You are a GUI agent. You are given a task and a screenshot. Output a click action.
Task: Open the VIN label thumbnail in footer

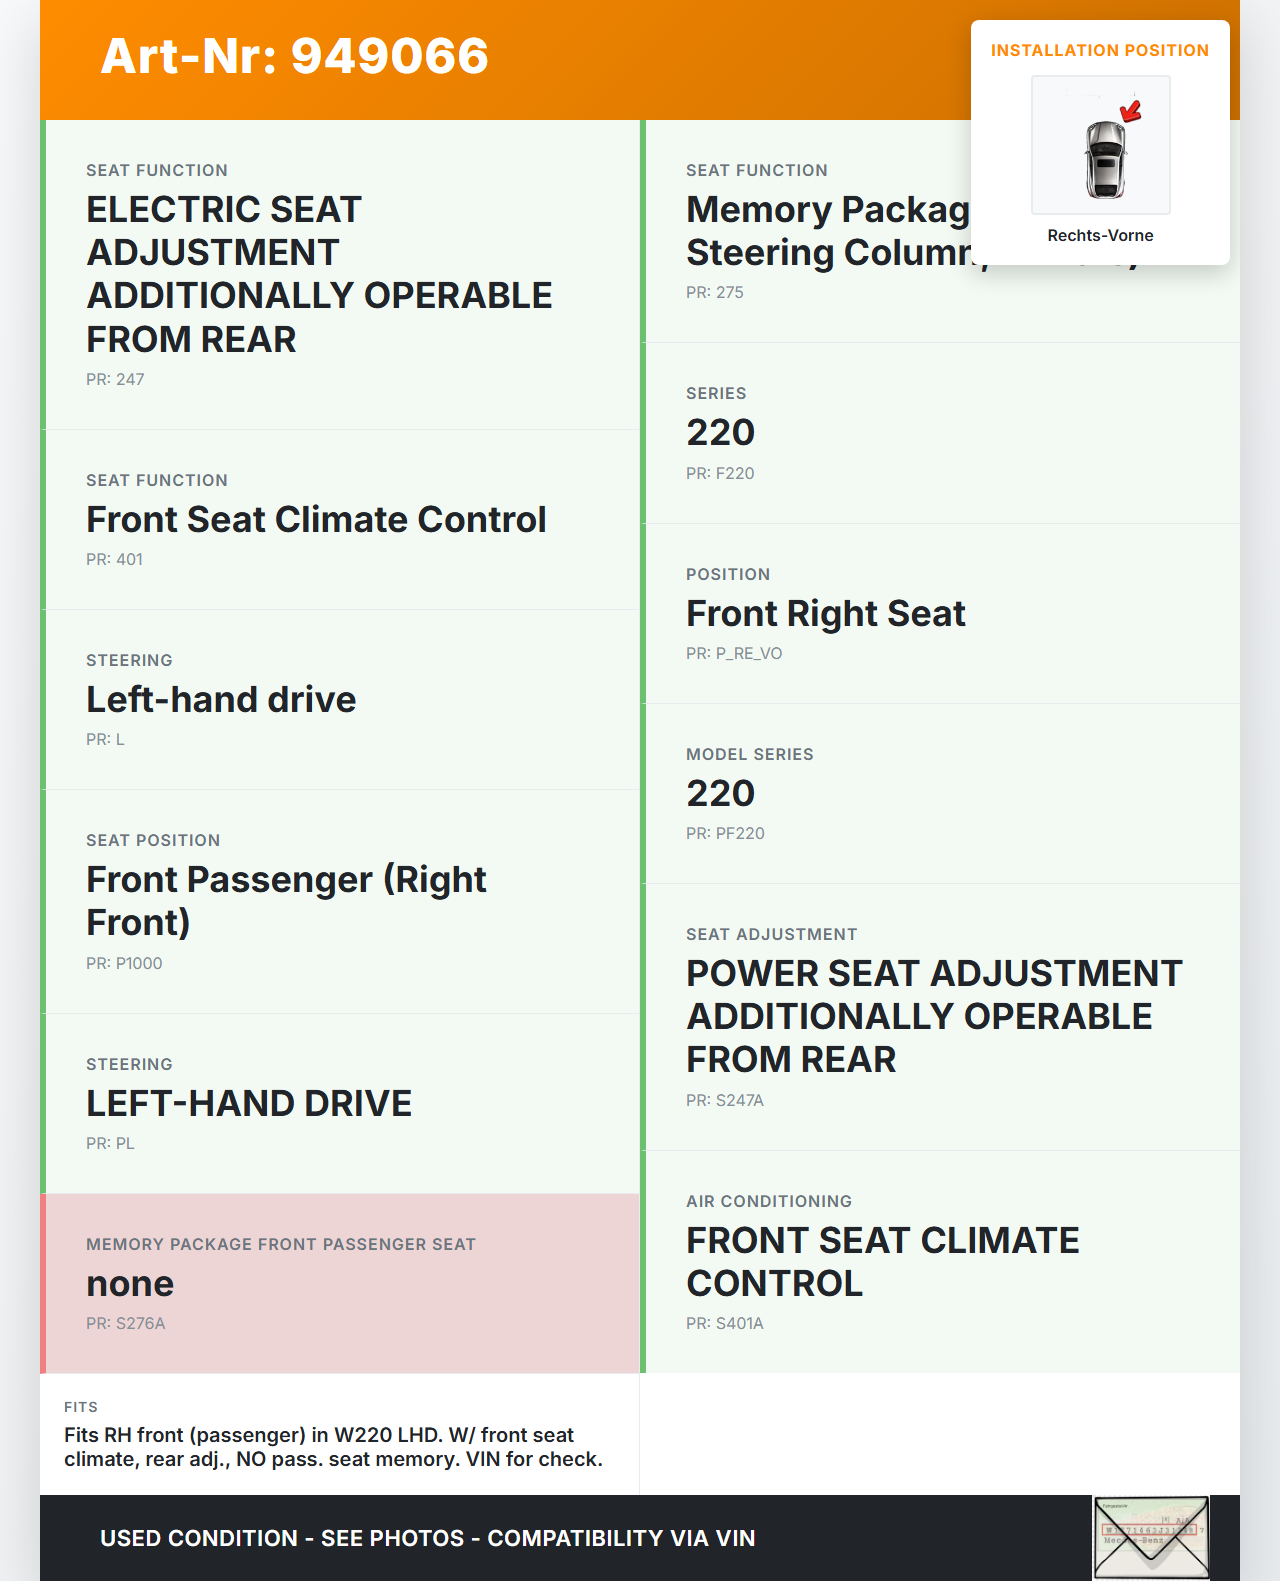coord(1151,1537)
